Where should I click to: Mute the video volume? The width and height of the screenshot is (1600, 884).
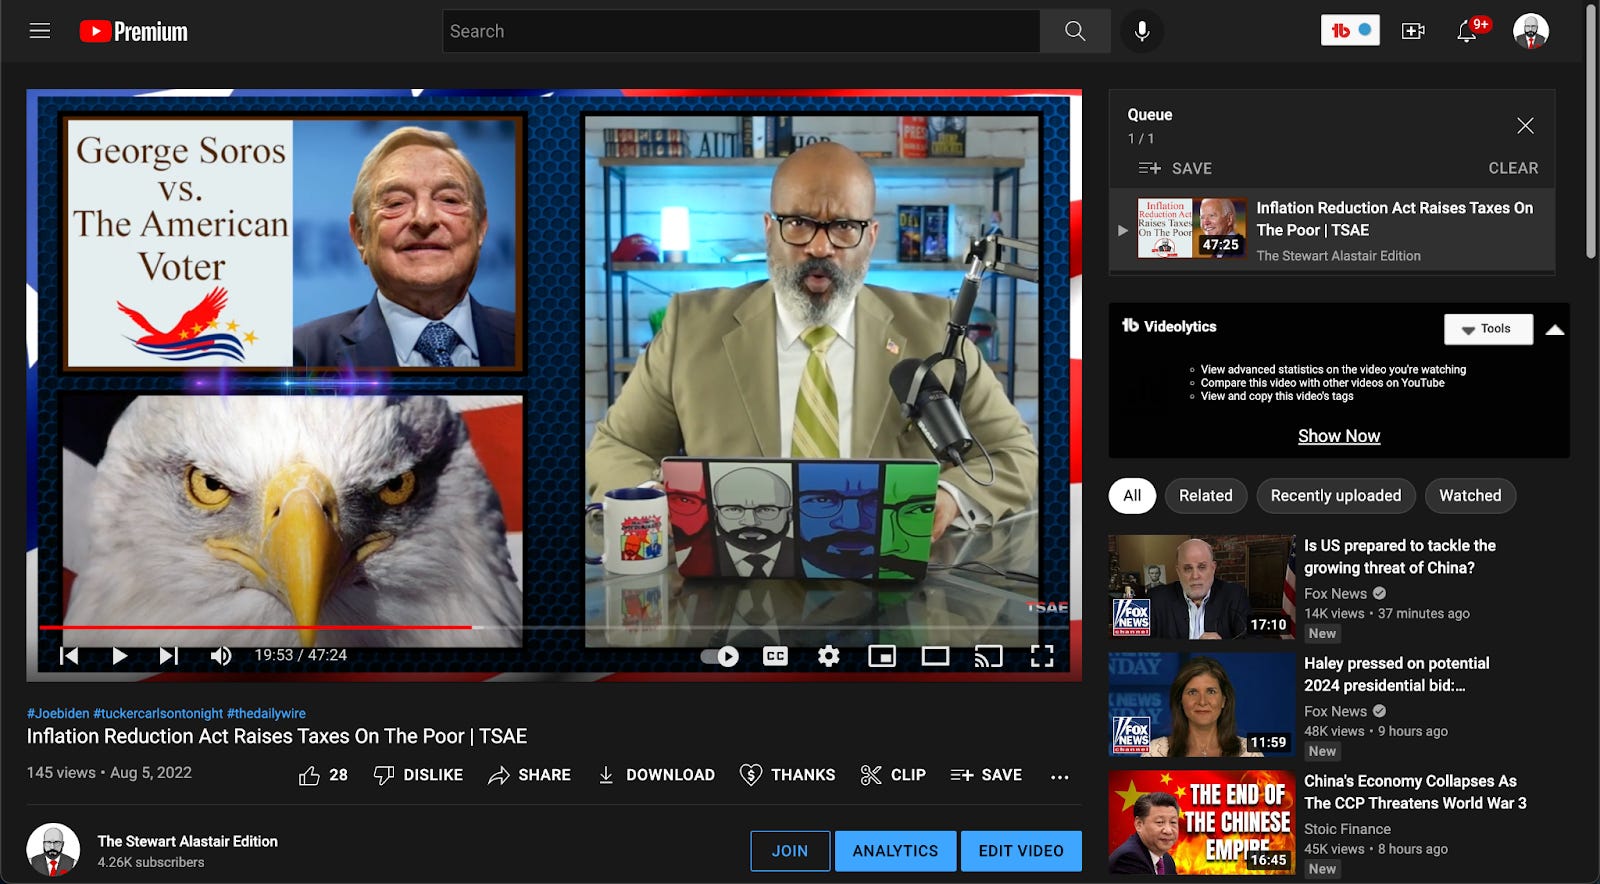(221, 656)
